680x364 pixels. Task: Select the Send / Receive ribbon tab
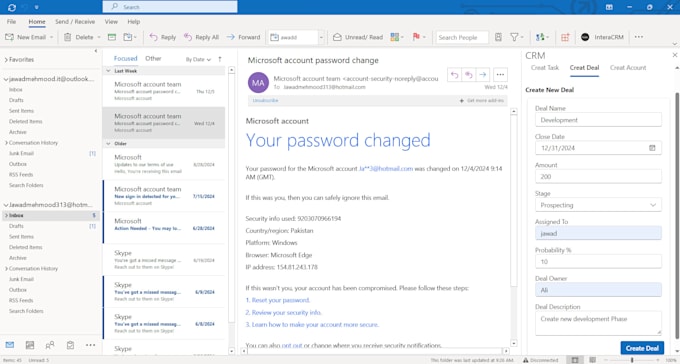[75, 22]
